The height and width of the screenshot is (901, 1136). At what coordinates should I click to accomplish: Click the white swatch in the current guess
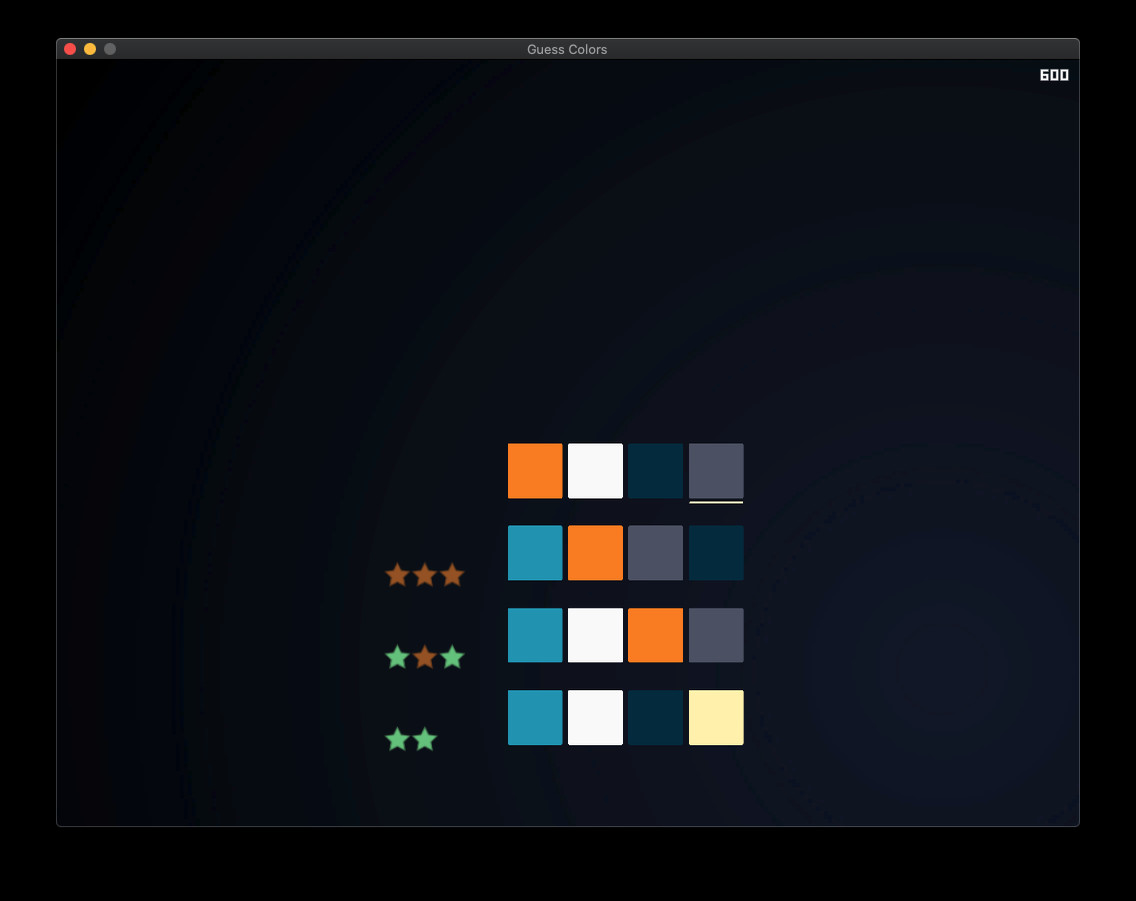coord(595,470)
